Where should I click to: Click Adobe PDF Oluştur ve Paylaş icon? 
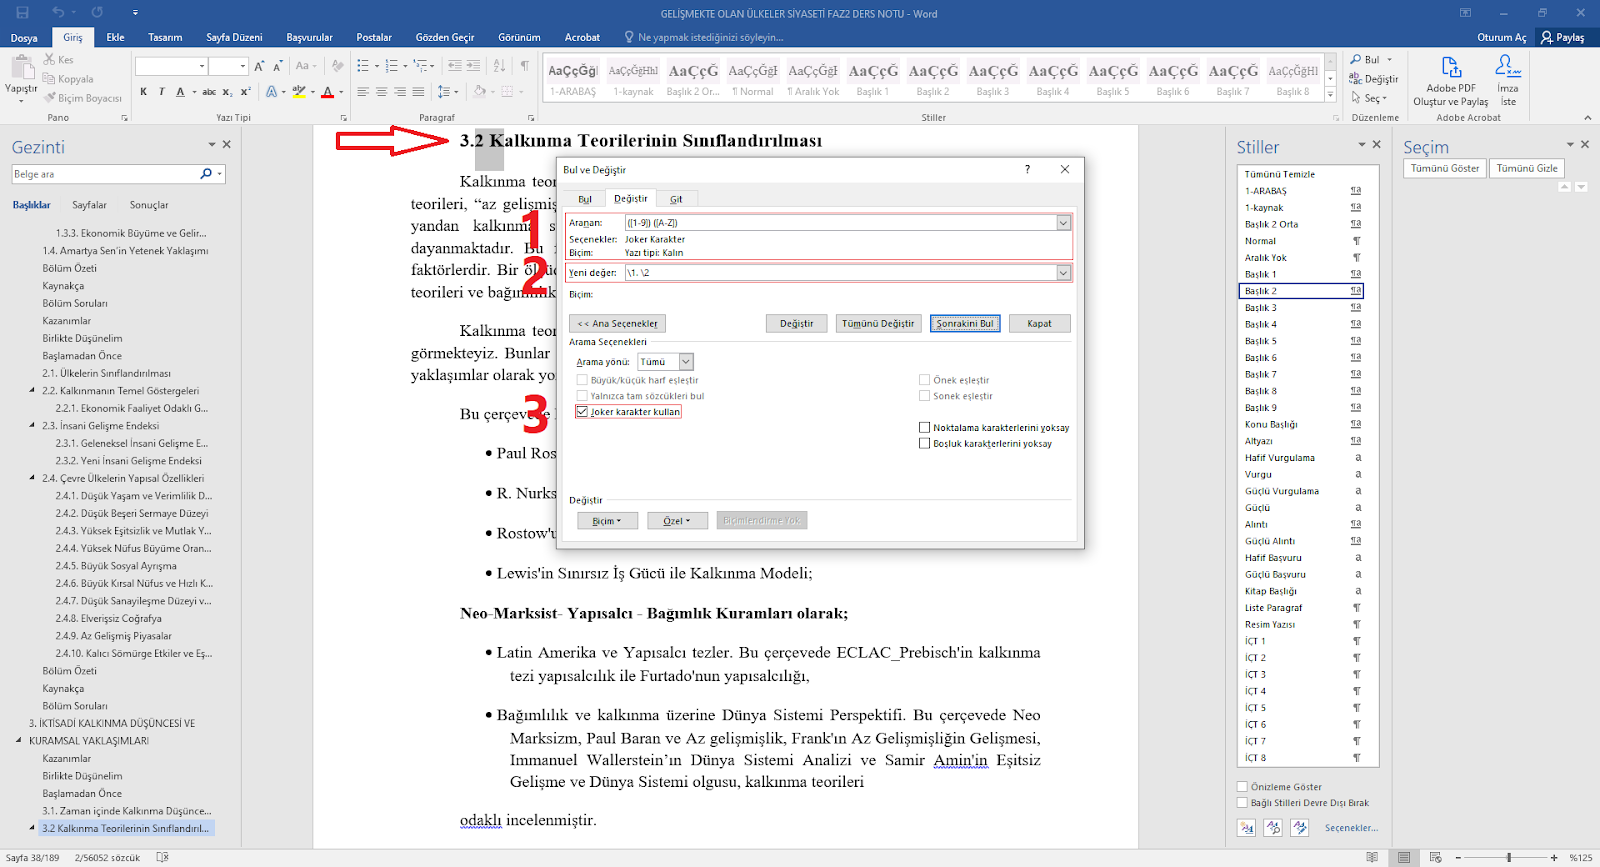coord(1451,68)
